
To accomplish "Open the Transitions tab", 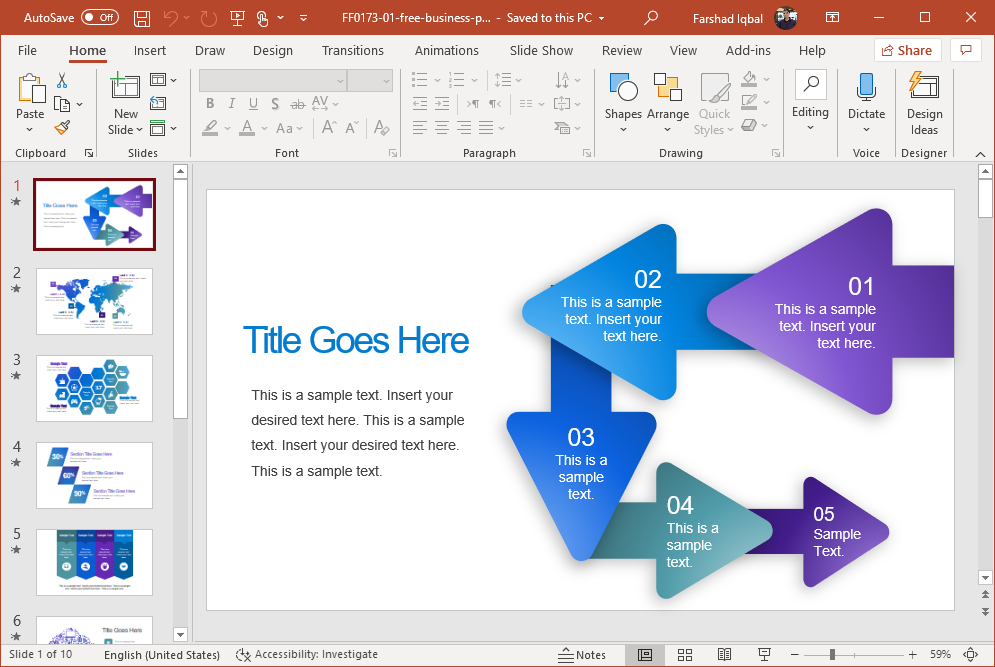I will coord(352,50).
